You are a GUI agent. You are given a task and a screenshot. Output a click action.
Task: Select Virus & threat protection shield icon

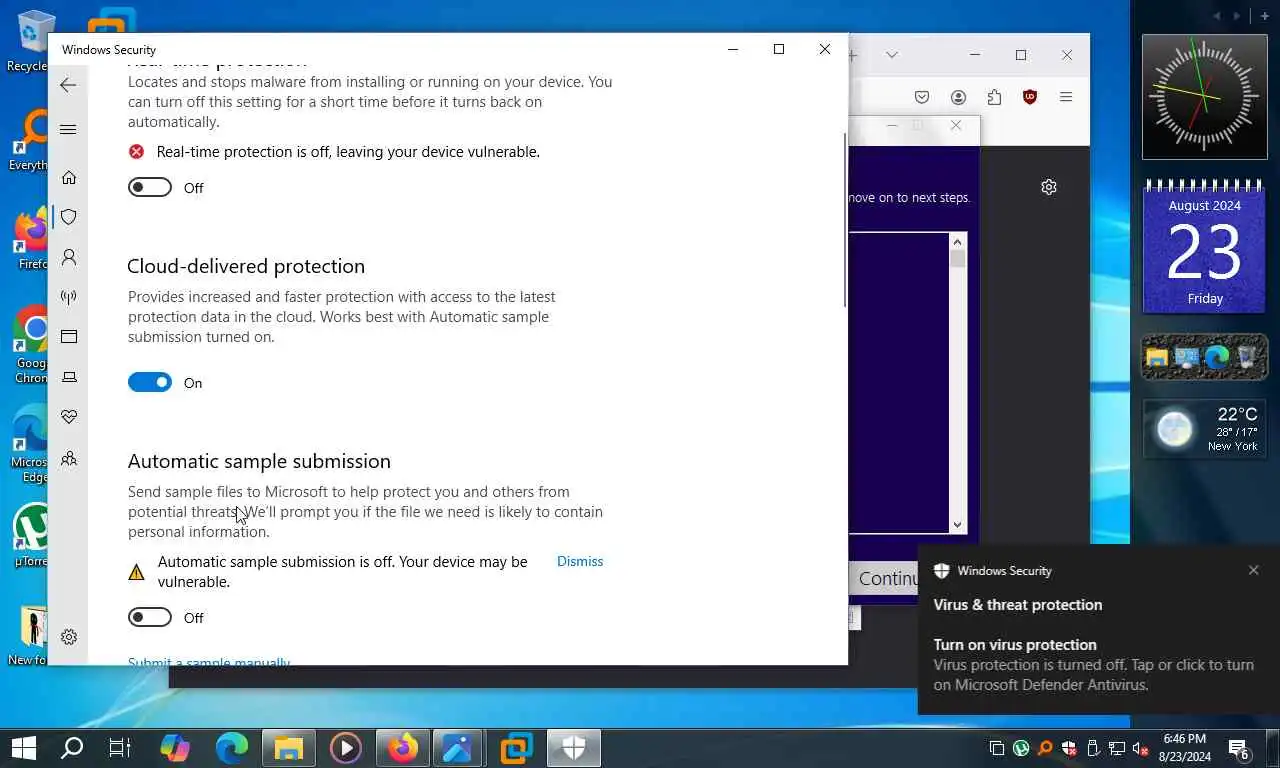coord(69,217)
